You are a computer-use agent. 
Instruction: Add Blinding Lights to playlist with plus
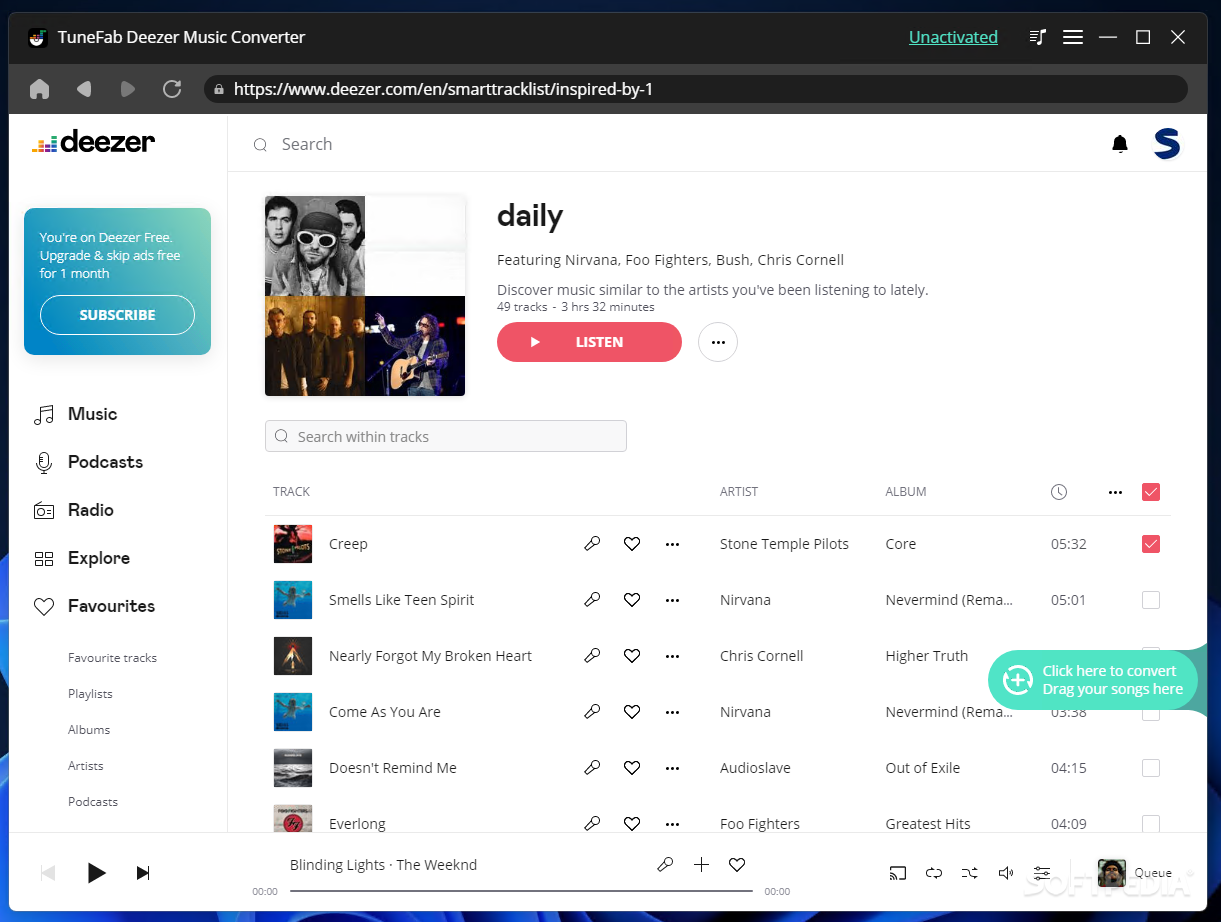(701, 865)
